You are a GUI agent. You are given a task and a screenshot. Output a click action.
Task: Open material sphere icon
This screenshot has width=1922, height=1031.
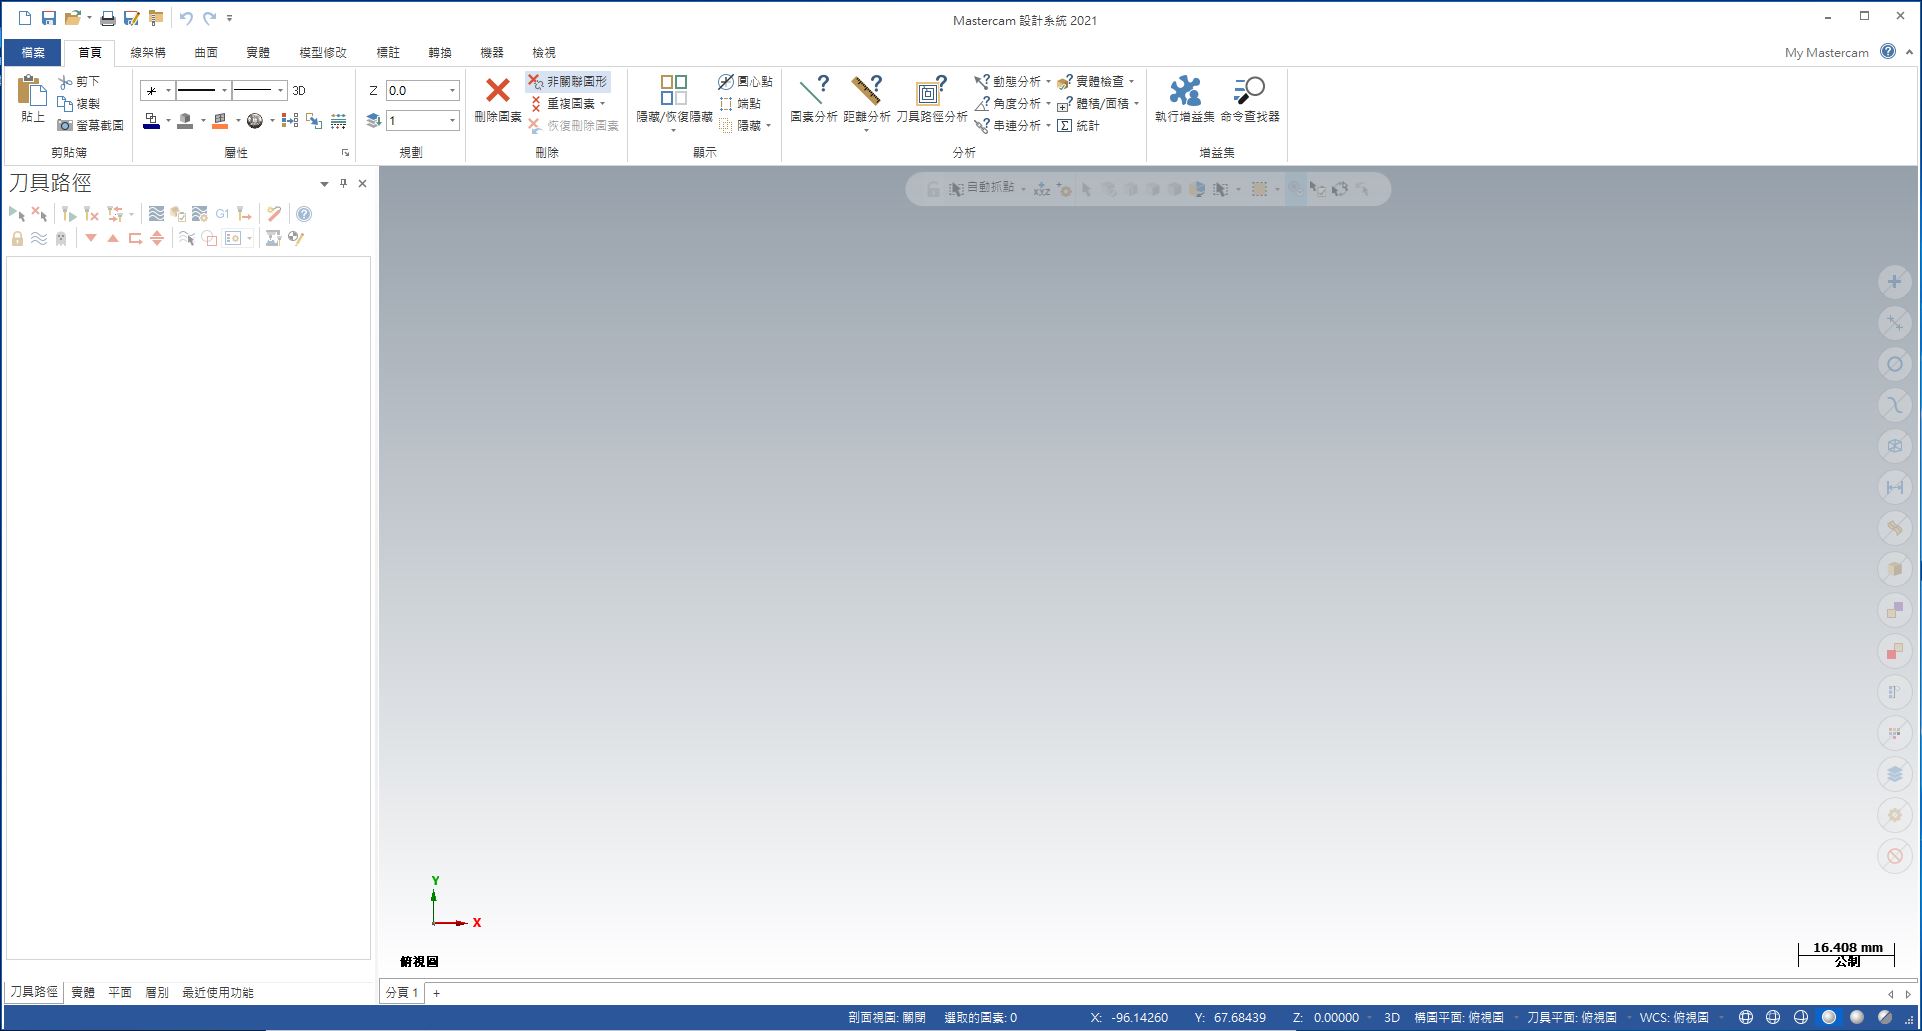pyautogui.click(x=255, y=121)
